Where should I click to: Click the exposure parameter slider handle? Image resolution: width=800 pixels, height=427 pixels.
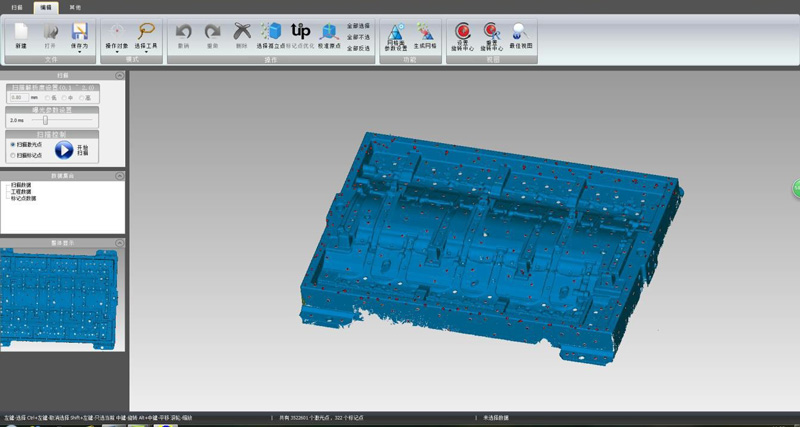point(45,120)
